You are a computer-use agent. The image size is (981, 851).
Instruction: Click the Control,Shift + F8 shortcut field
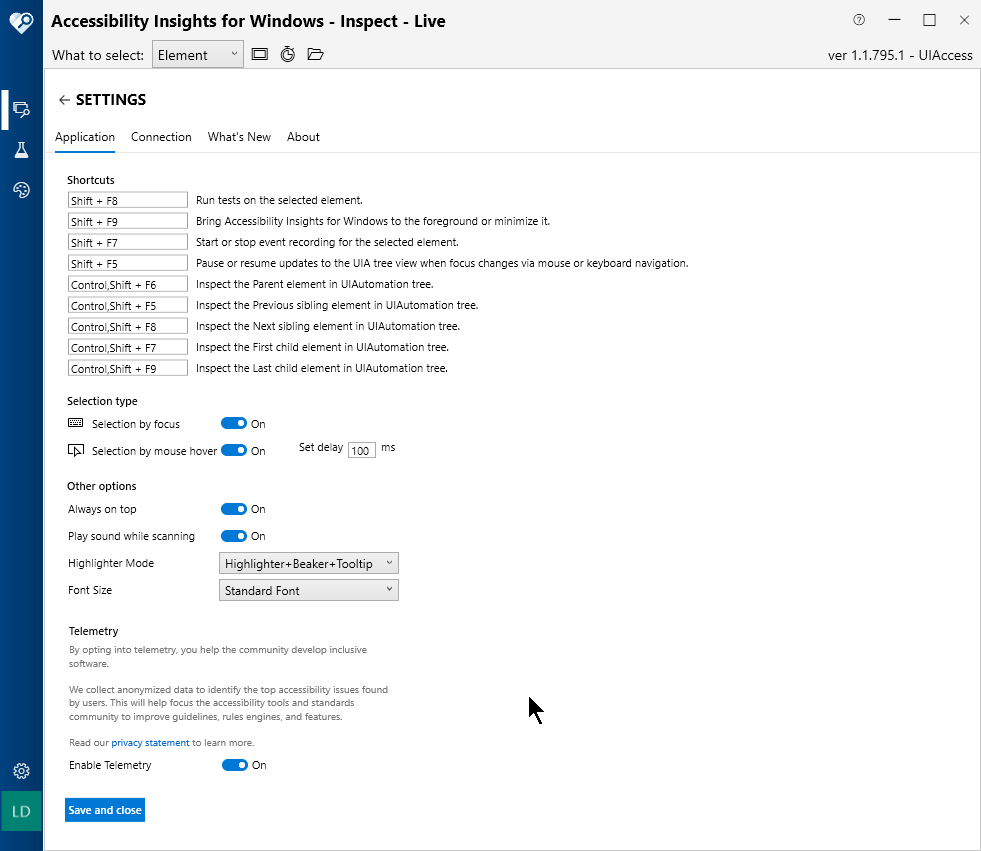pos(128,327)
